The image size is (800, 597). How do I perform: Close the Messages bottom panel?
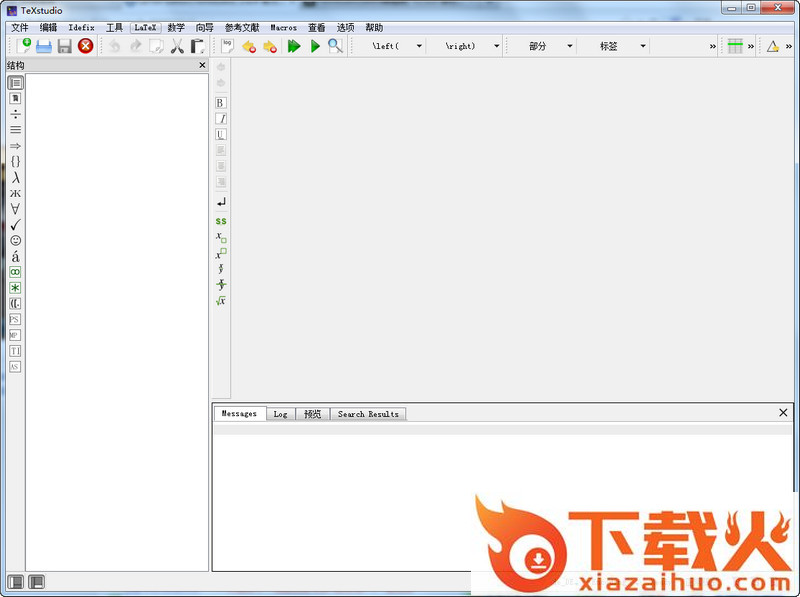783,413
